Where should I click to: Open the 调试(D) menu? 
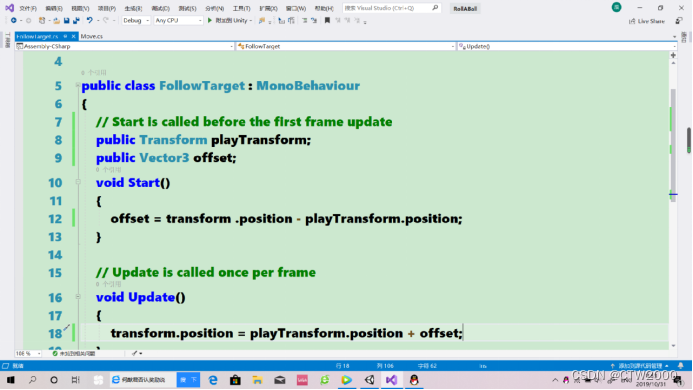pos(160,8)
